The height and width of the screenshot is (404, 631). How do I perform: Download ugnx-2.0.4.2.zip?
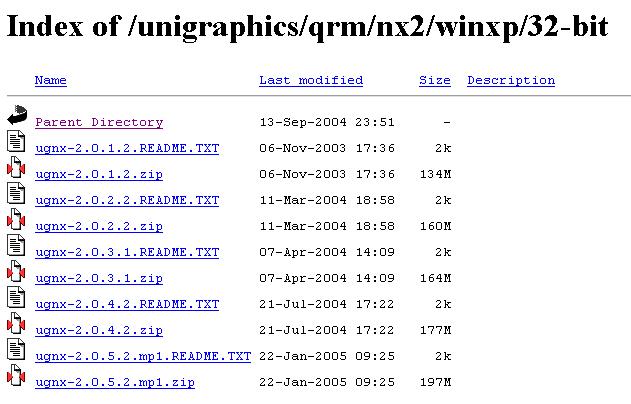99,330
